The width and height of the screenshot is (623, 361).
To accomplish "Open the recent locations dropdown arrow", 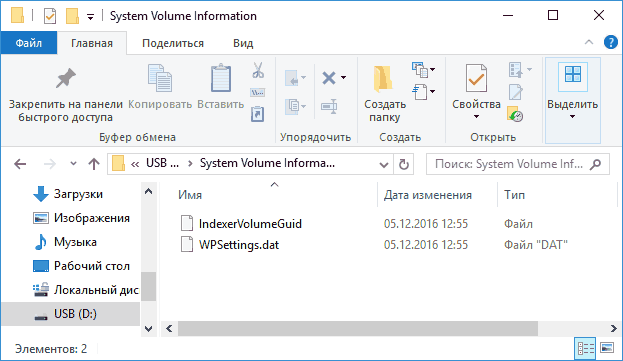I will (x=73, y=163).
